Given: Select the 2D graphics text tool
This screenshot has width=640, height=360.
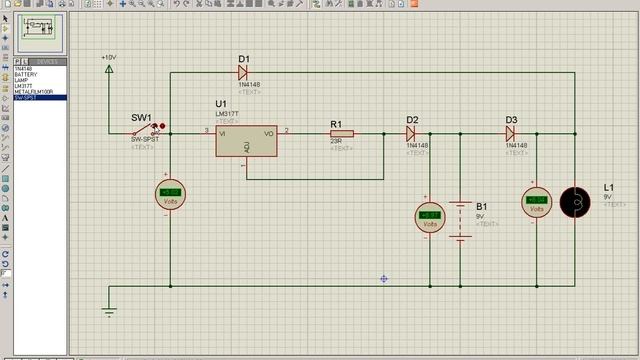Looking at the screenshot, I should (5, 218).
